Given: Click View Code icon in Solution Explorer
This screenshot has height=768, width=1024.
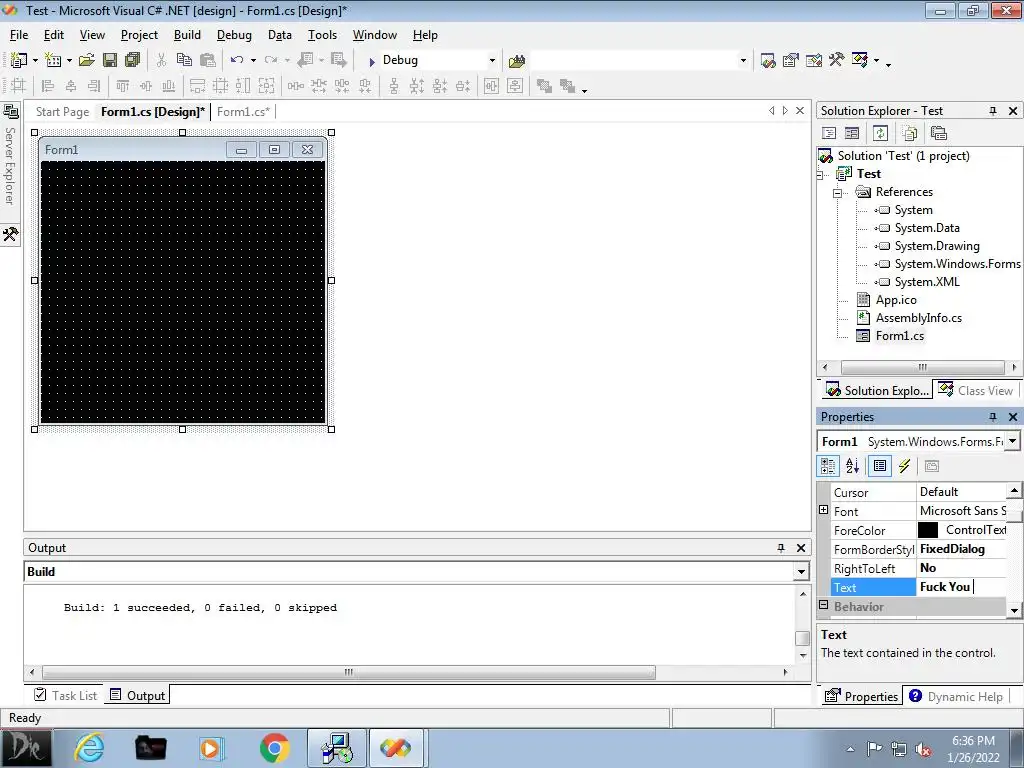Looking at the screenshot, I should click(829, 133).
